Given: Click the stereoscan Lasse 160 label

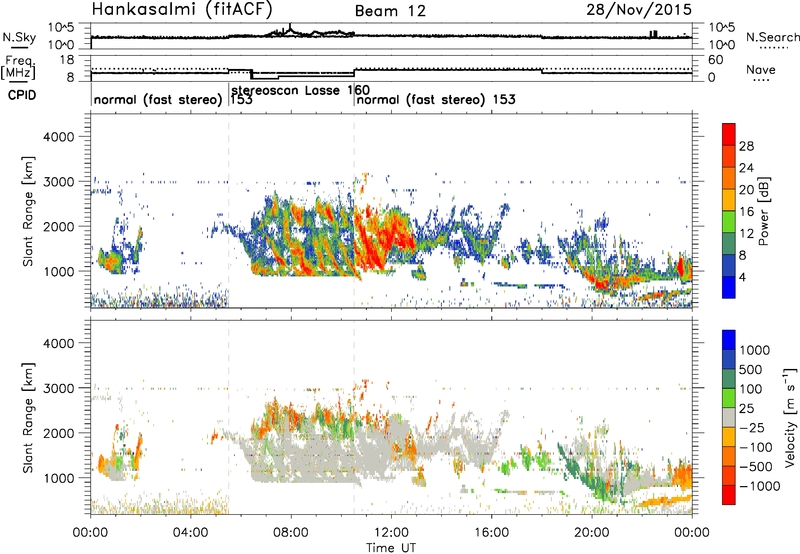Looking at the screenshot, I should pyautogui.click(x=300, y=90).
